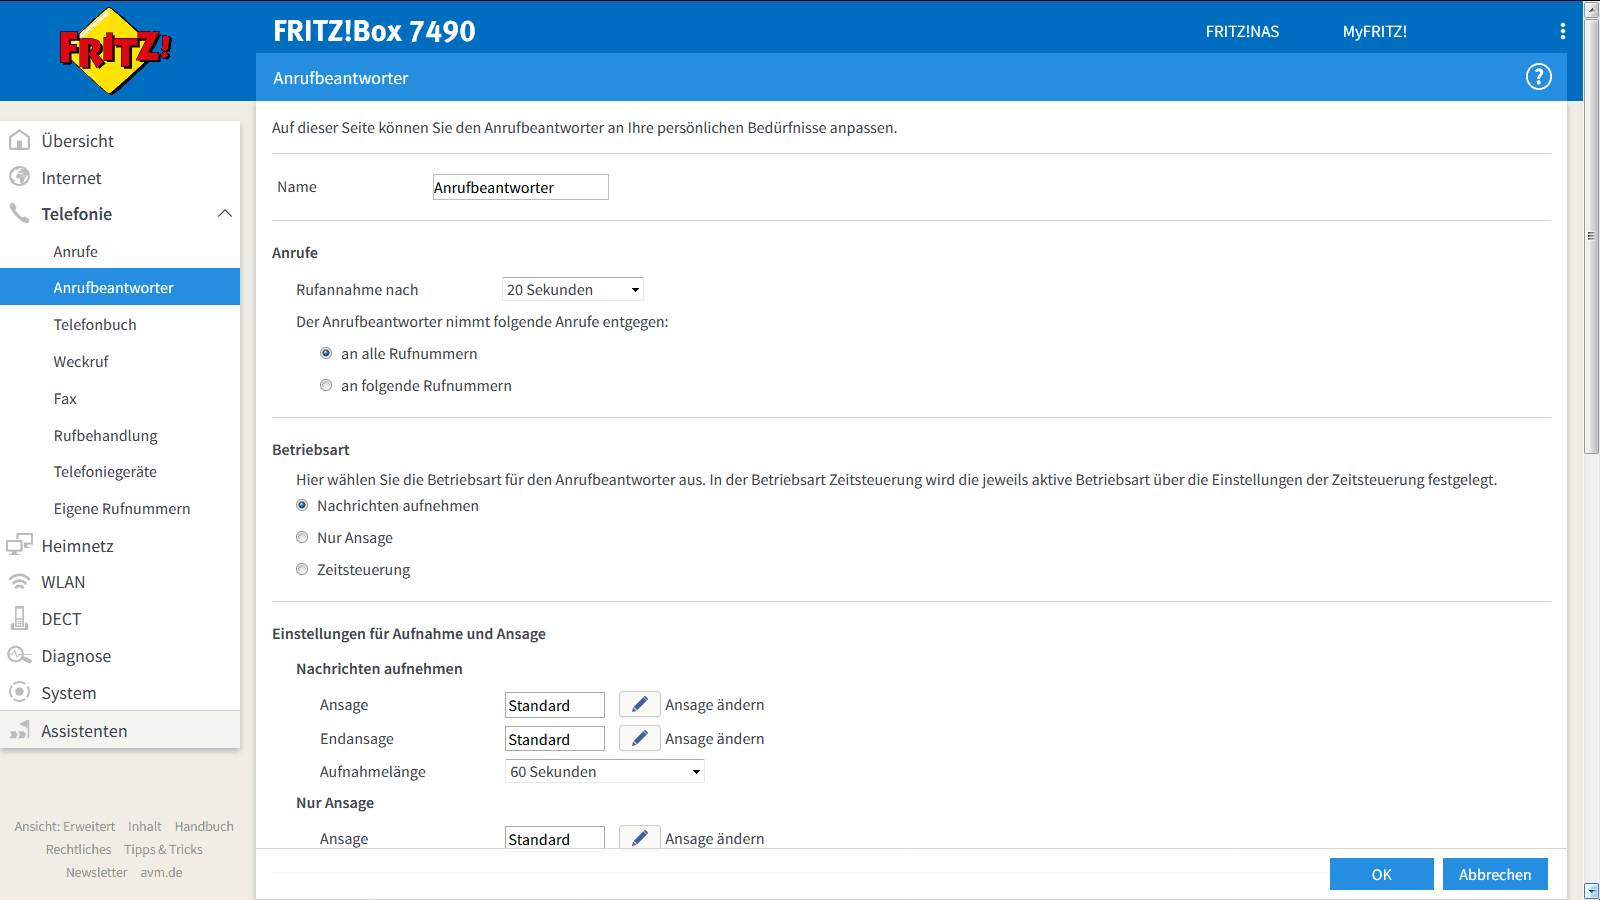Click the scrollbar down arrow
This screenshot has height=900, width=1600.
1591,890
